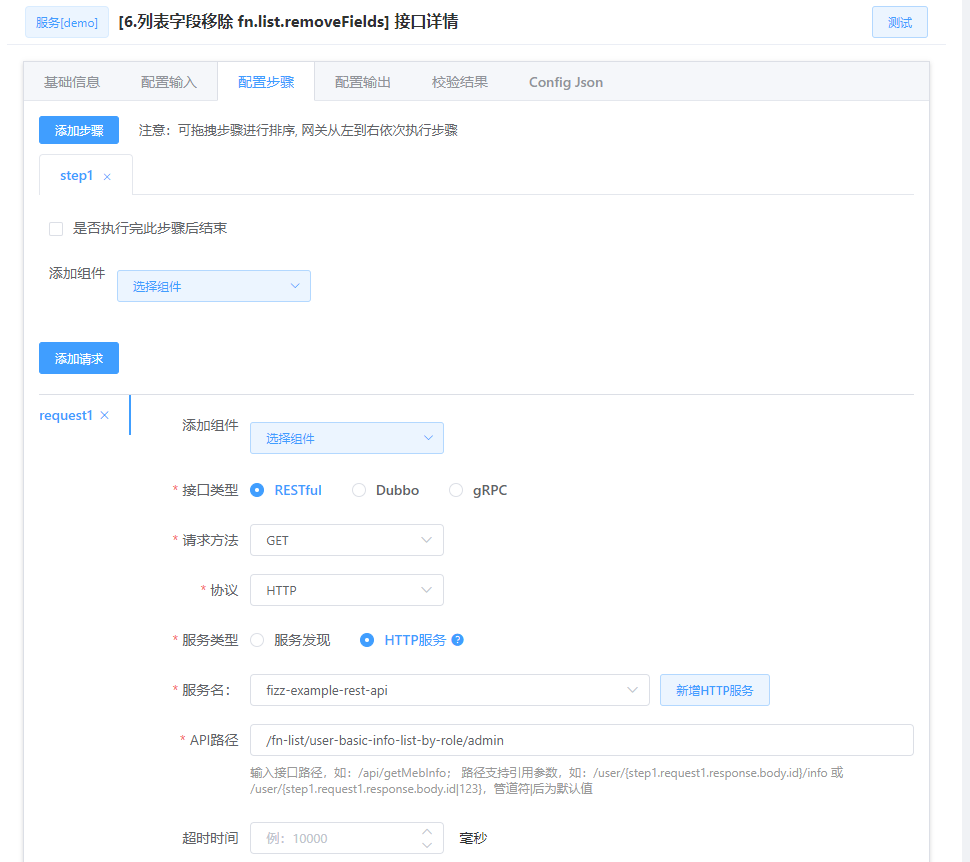Click the 新增HTTP服务 button
The image size is (970, 862).
point(714,689)
